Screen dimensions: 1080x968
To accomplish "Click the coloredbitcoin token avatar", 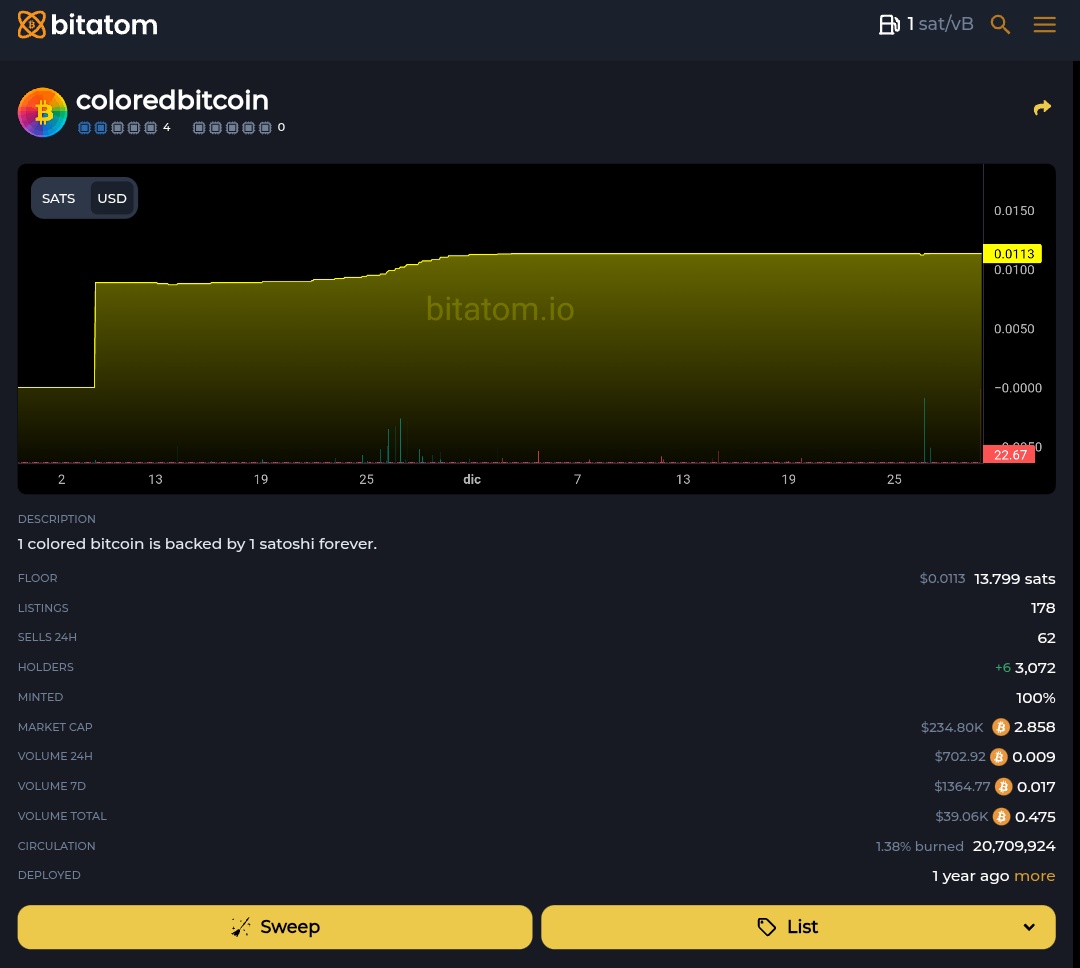I will coord(43,112).
